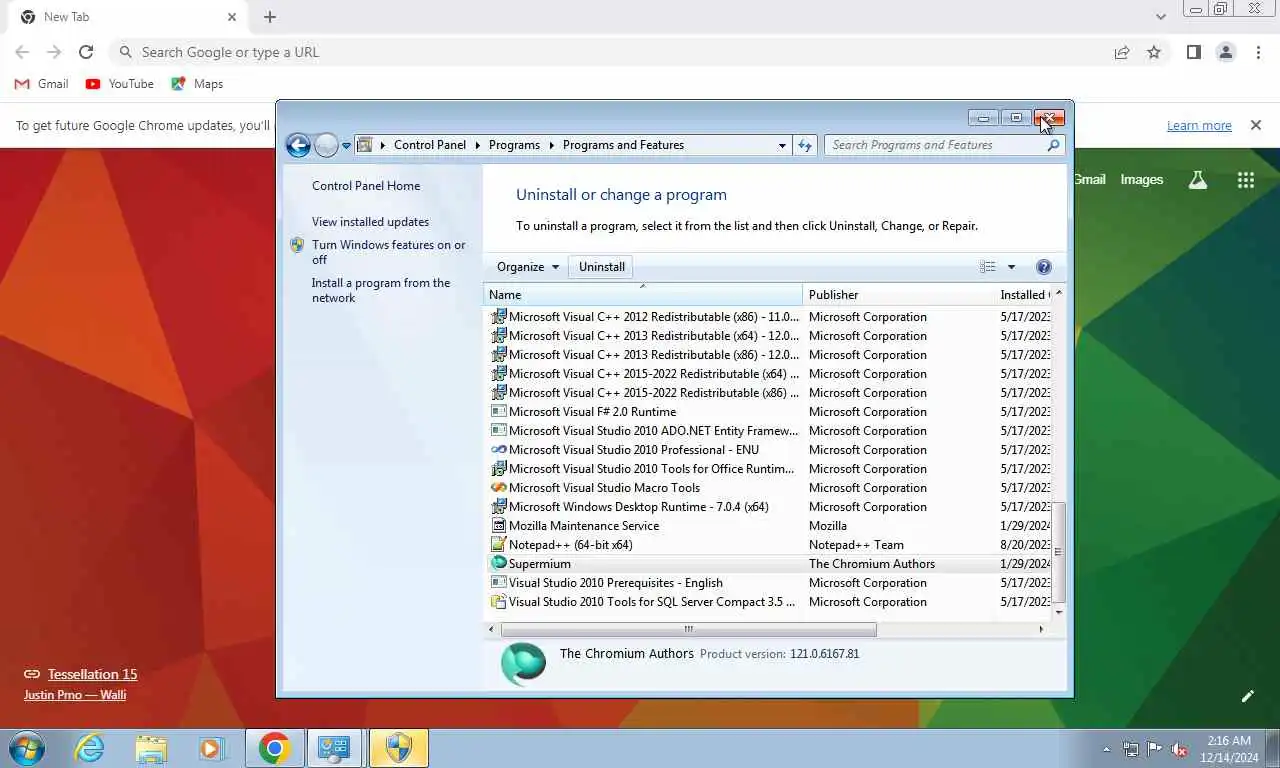Click the refresh button beside address path
Image resolution: width=1280 pixels, height=768 pixels.
[805, 146]
